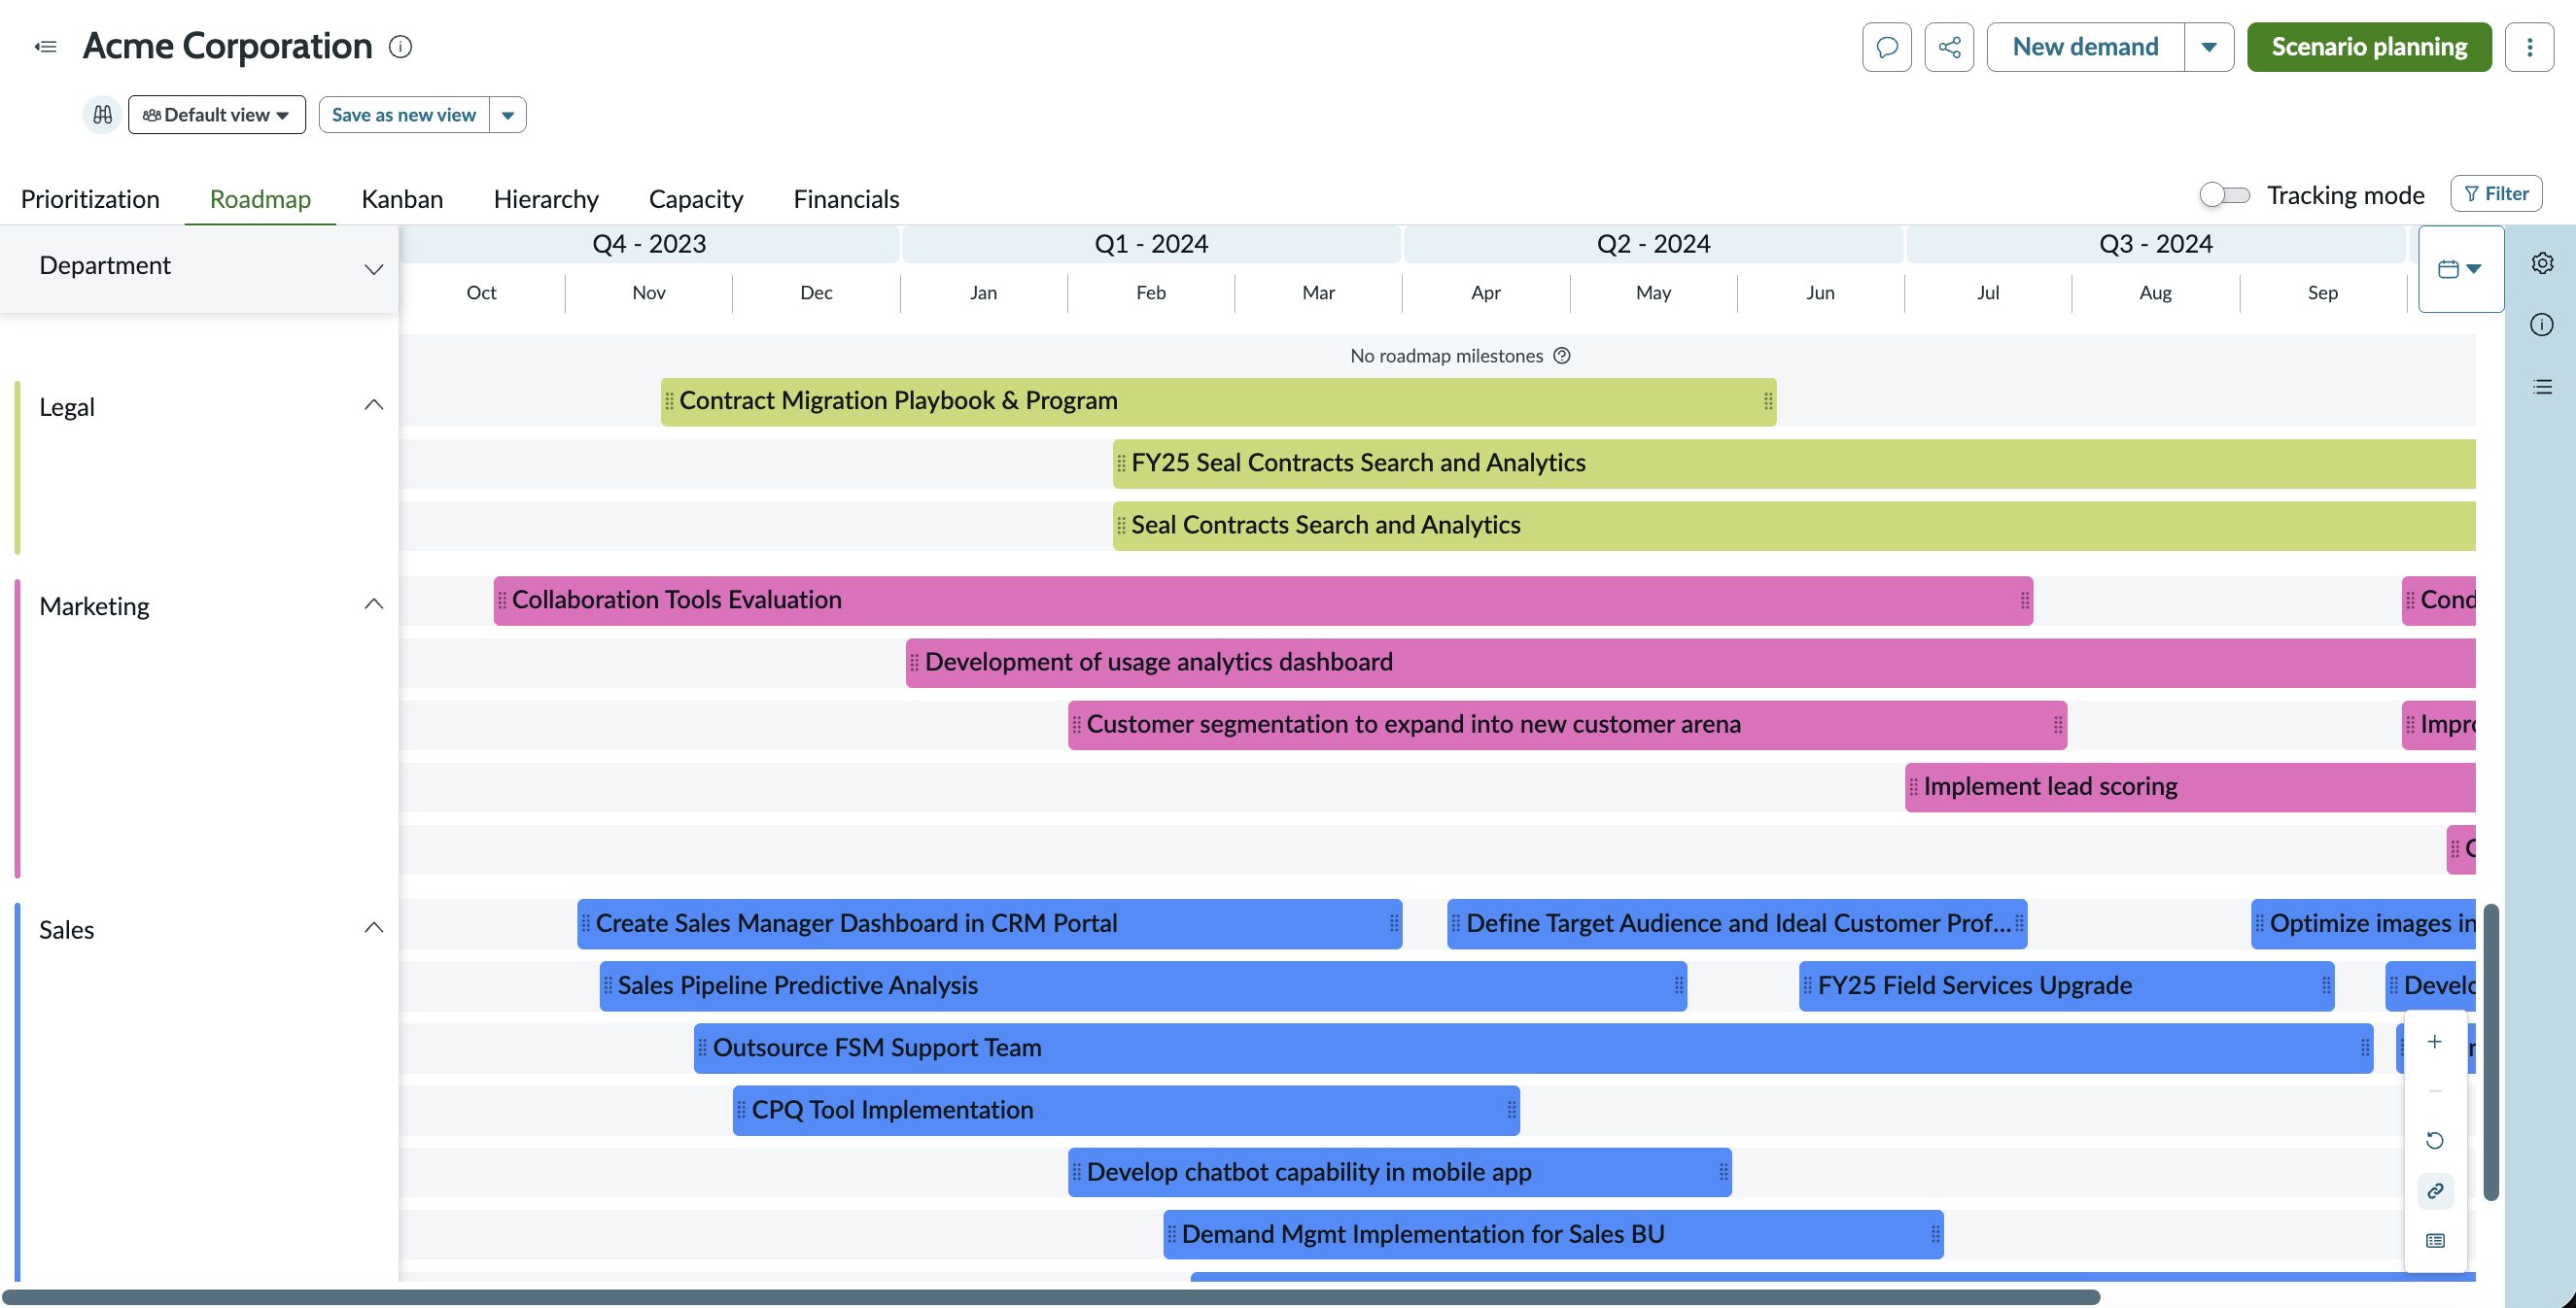Open the Default view dropdown
Viewport: 2576px width, 1308px height.
(x=216, y=115)
